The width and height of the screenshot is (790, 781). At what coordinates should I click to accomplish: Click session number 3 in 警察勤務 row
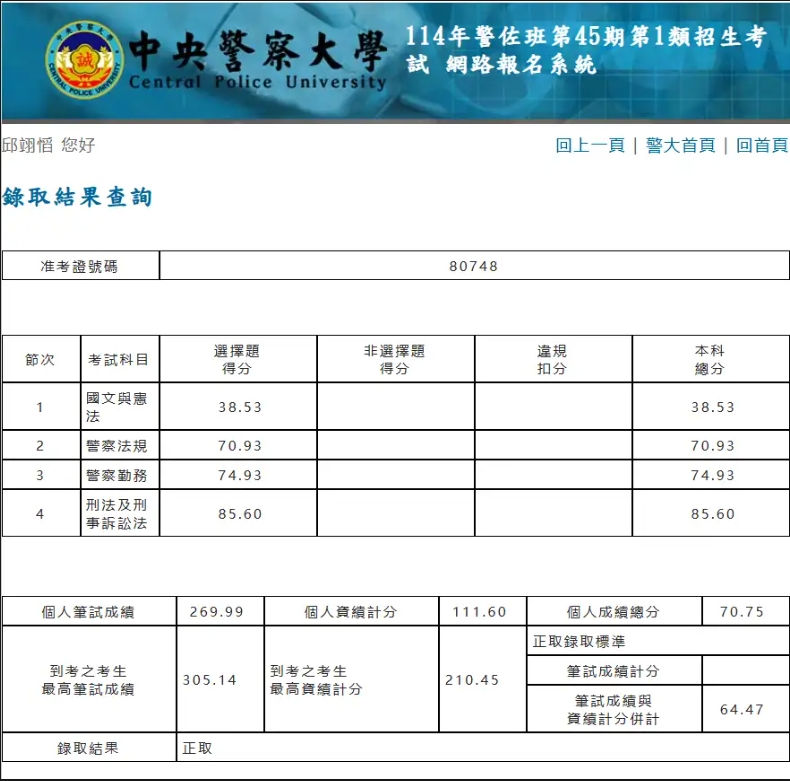point(40,475)
